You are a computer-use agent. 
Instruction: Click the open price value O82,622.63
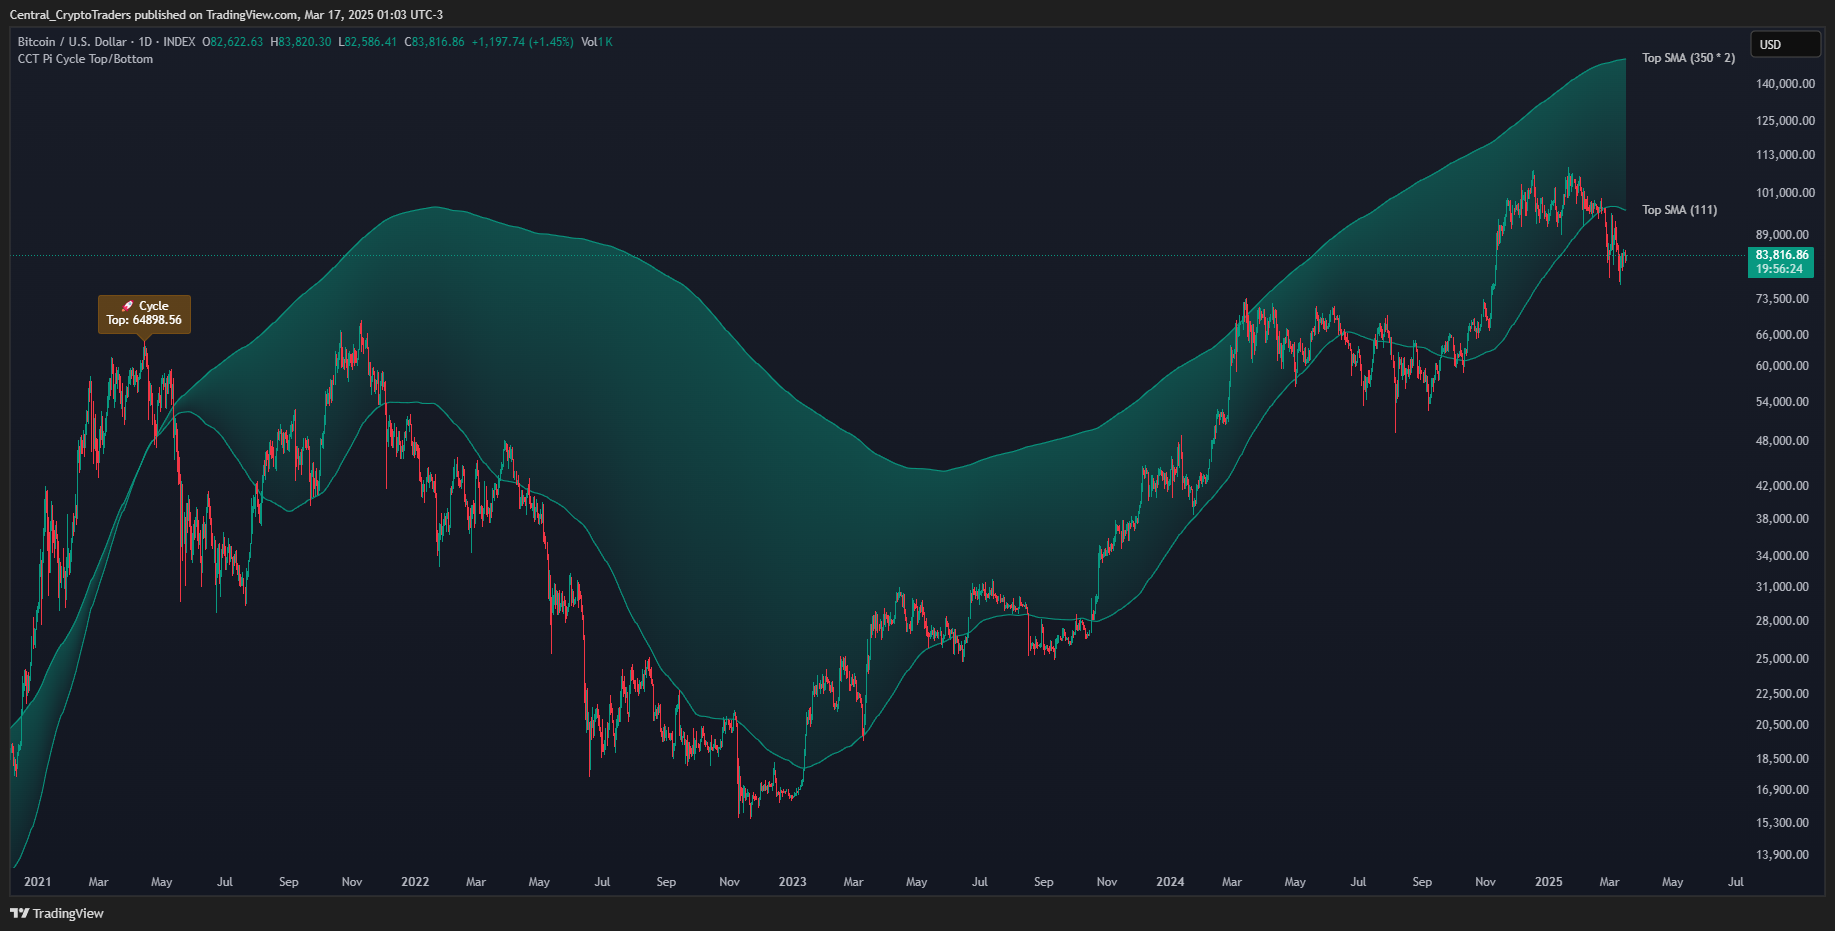click(x=233, y=42)
